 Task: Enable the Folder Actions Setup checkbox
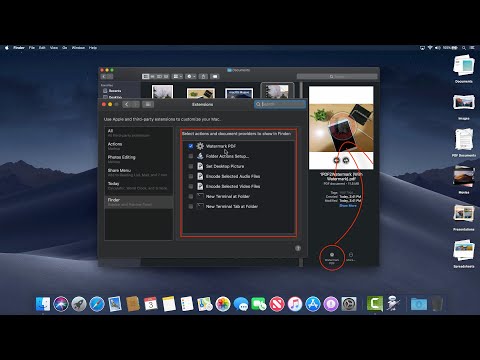[x=191, y=156]
